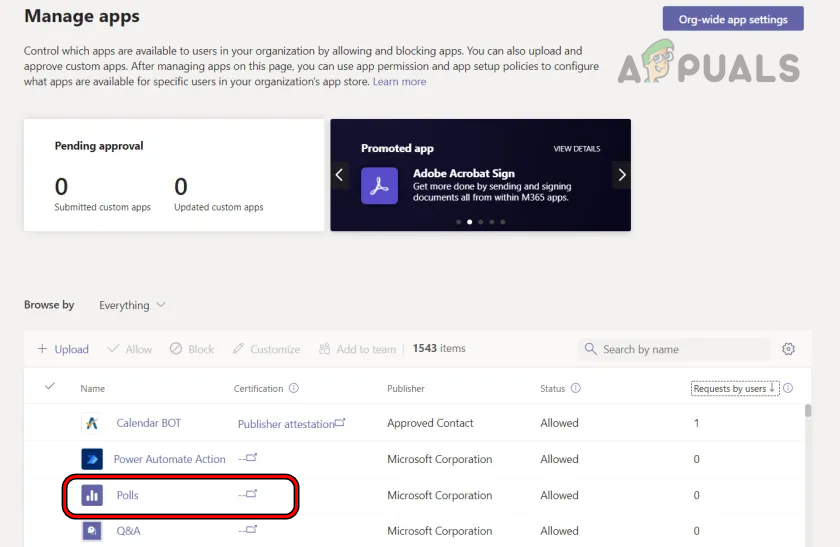
Task: Open Status column info icon
Action: click(575, 388)
